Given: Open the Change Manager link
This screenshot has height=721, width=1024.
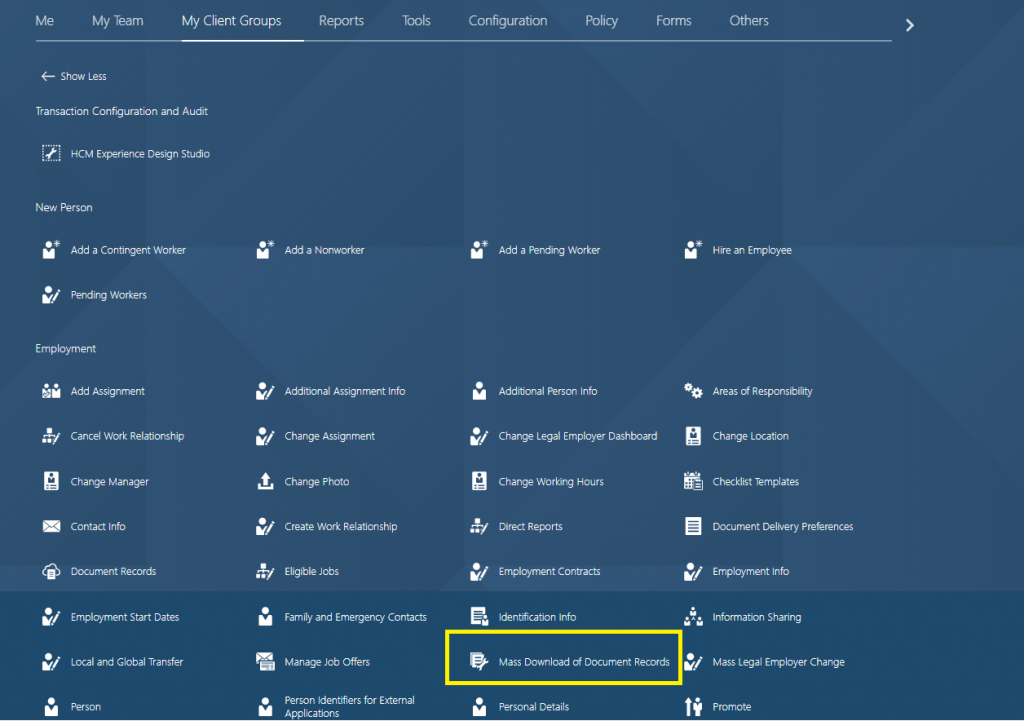Looking at the screenshot, I should coord(110,482).
